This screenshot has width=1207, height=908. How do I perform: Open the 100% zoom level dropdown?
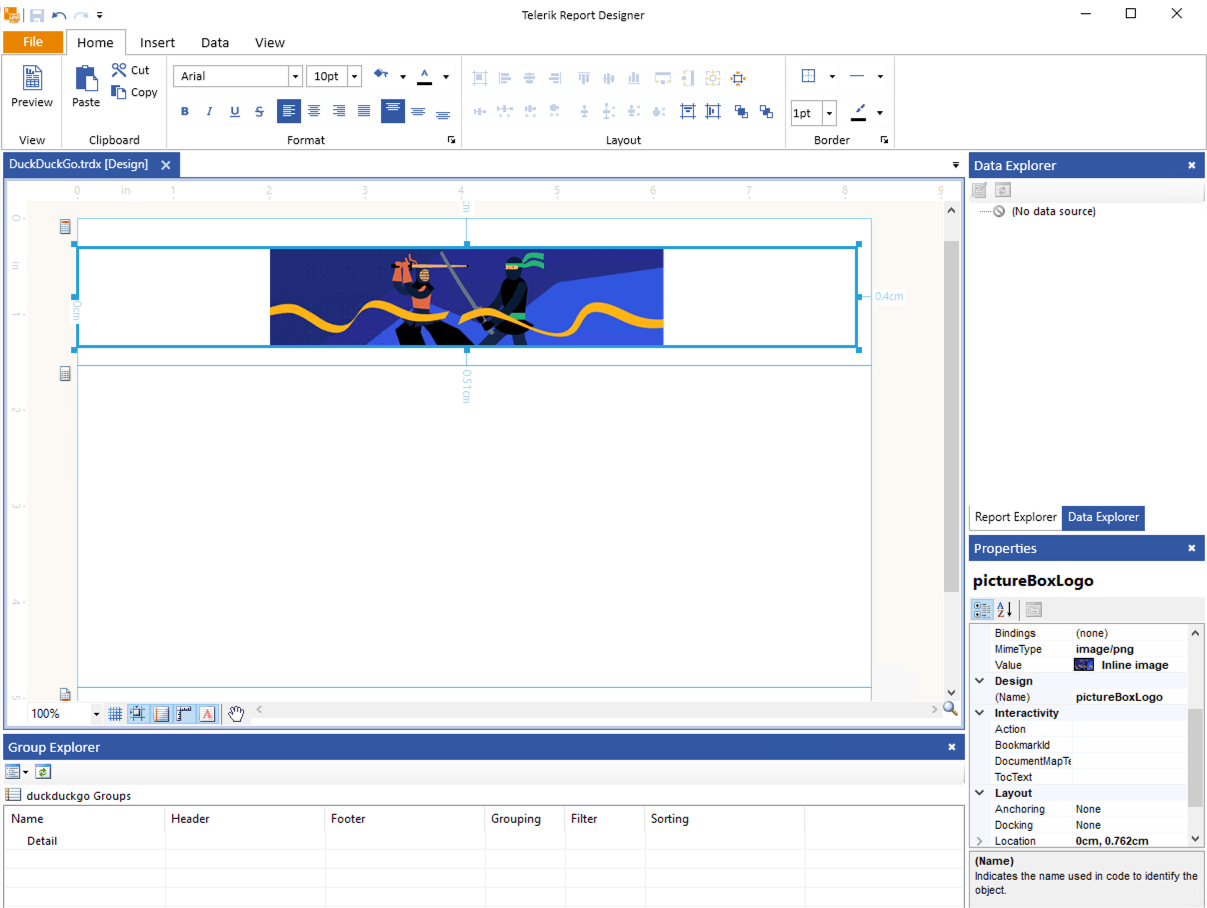coord(97,714)
